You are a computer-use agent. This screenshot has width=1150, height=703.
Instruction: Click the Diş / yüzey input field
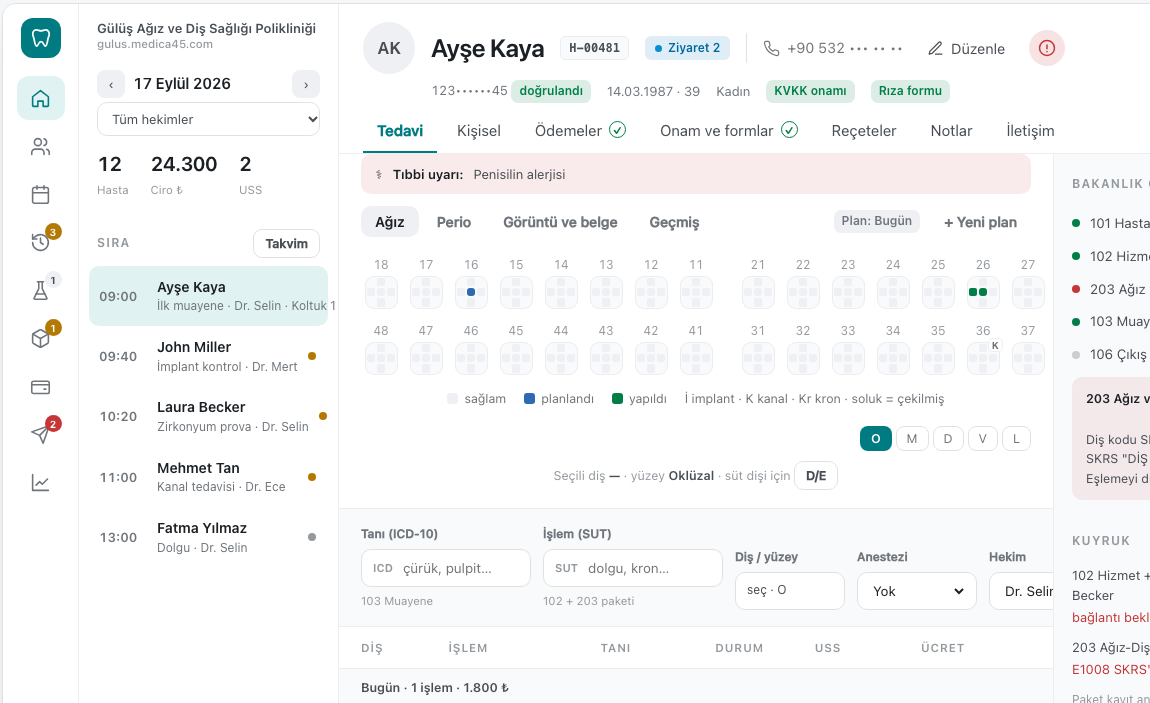coord(790,591)
